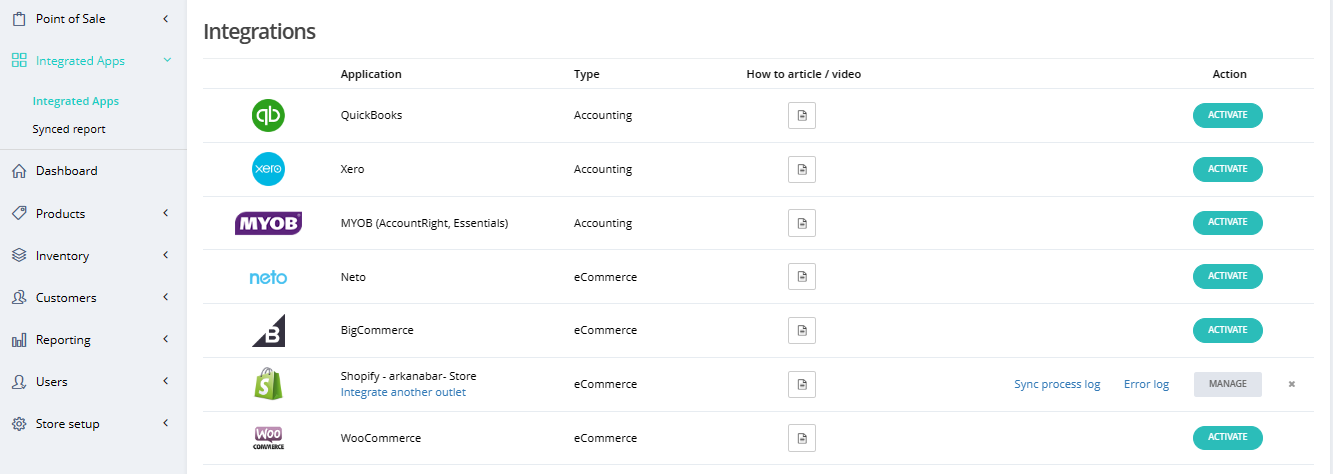Click the QuickBooks logo
The width and height of the screenshot is (1333, 474).
[268, 116]
